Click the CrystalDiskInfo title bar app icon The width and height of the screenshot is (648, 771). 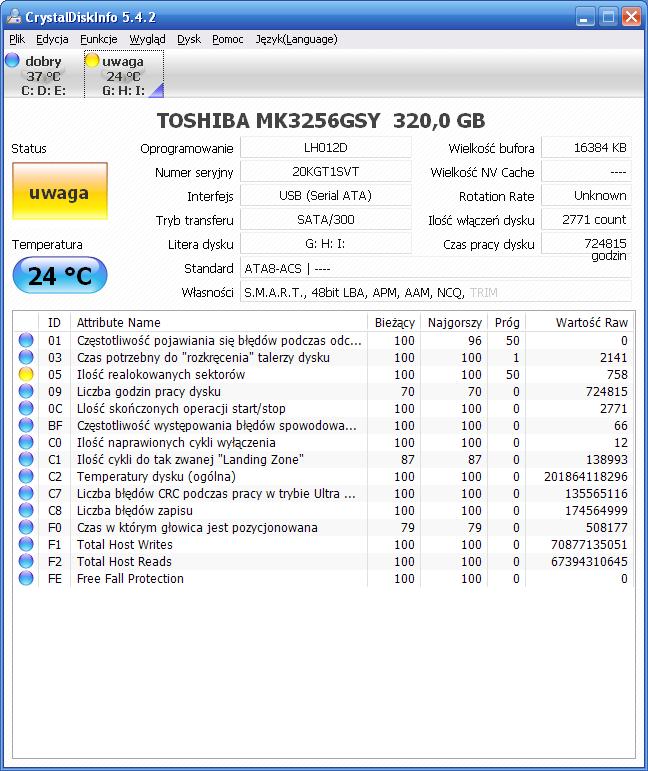point(12,17)
